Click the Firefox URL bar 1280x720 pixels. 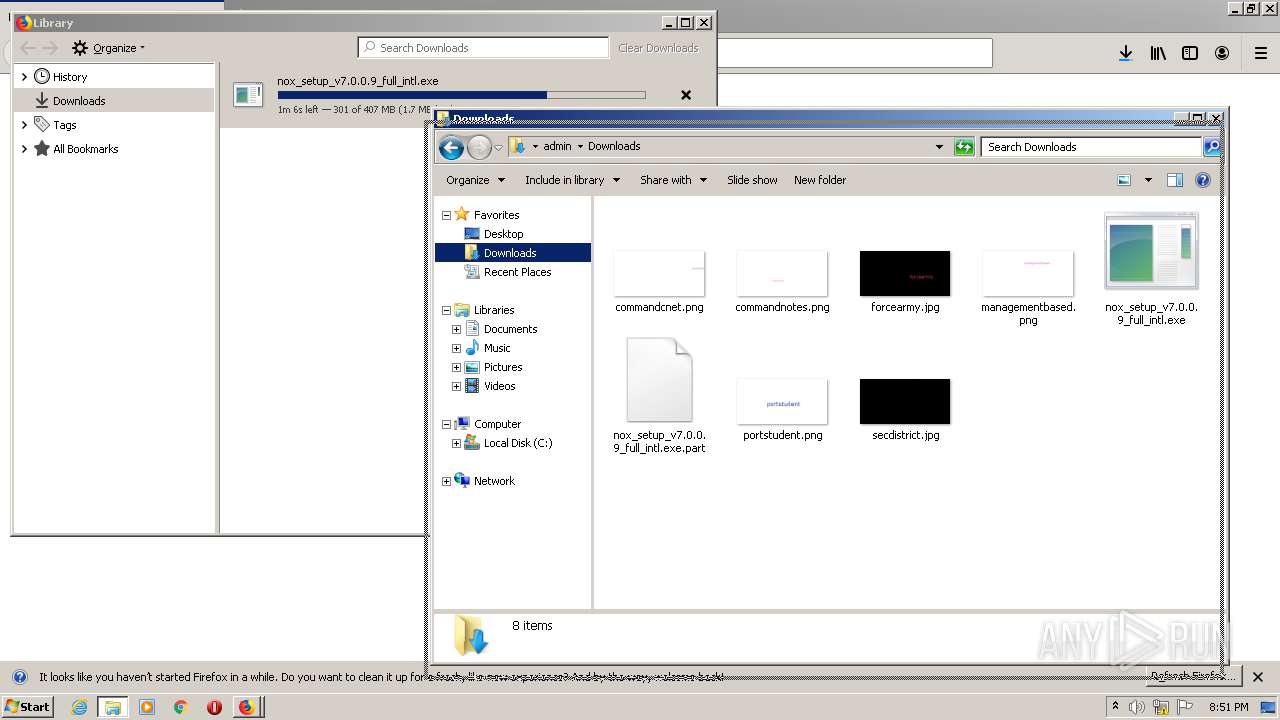[x=855, y=53]
